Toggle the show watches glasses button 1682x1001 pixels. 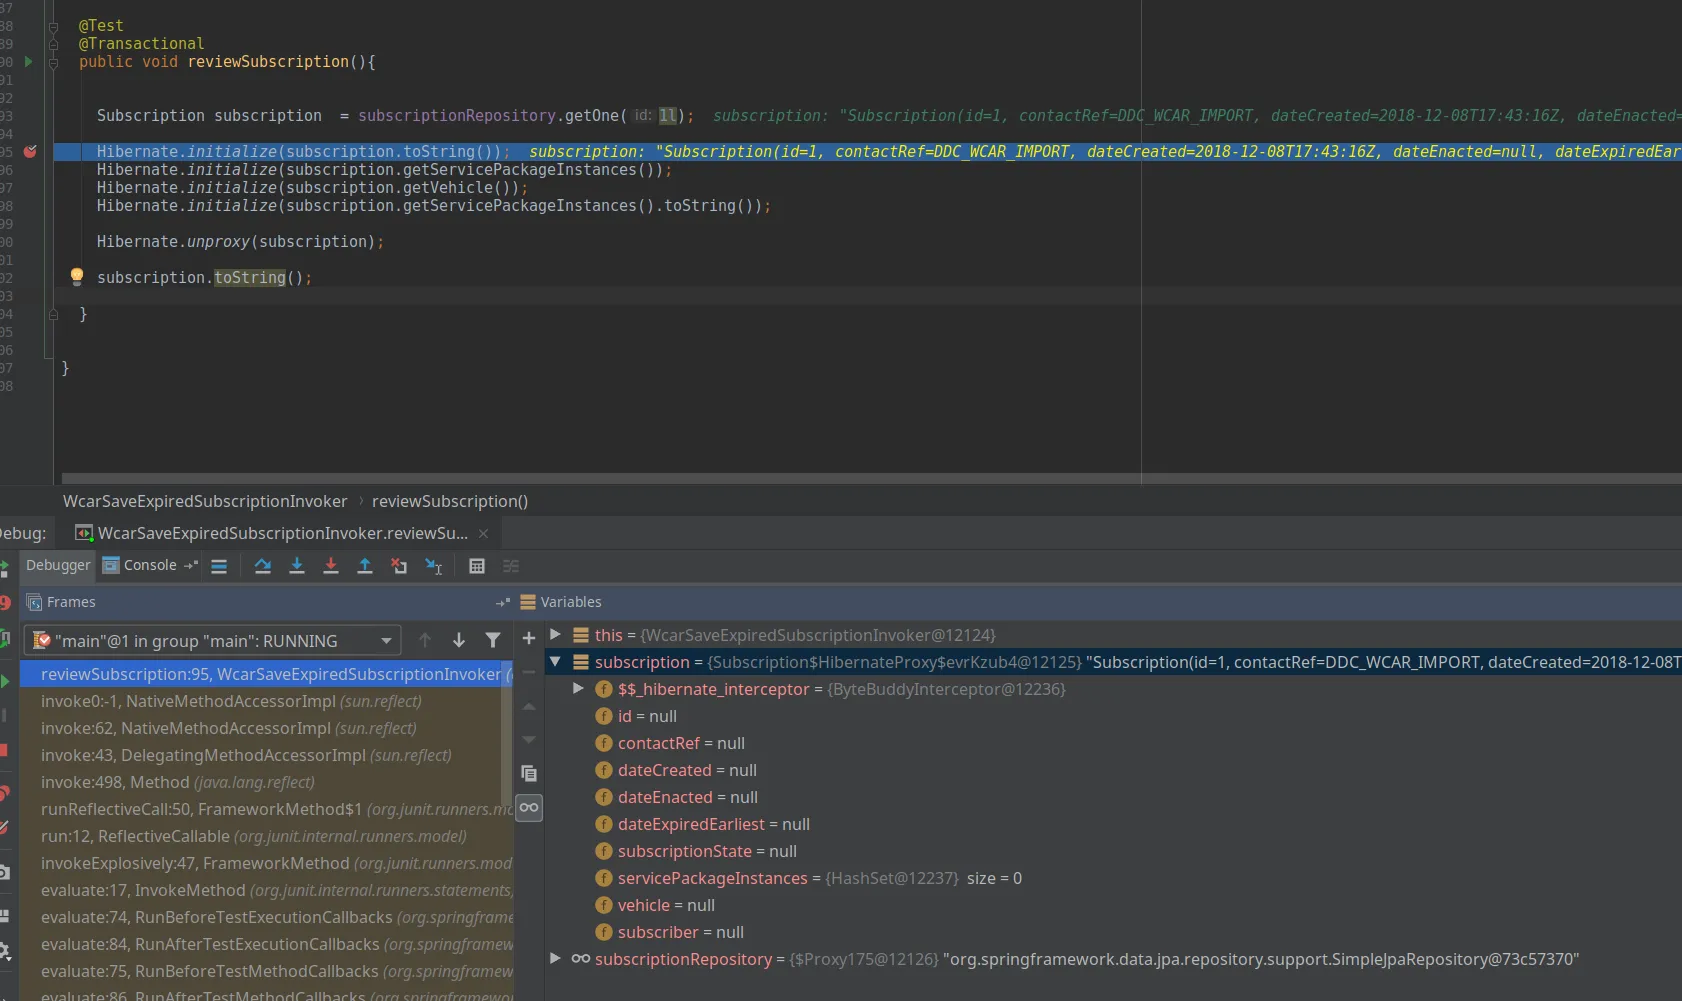click(529, 807)
